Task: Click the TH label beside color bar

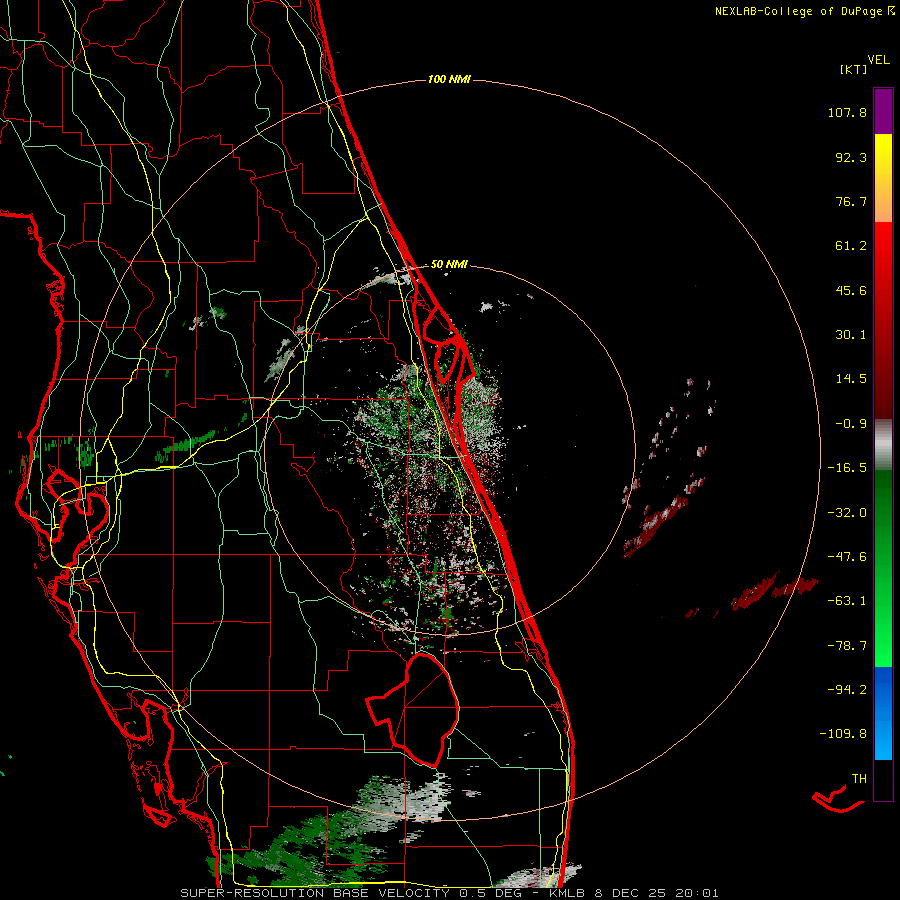Action: (x=859, y=779)
